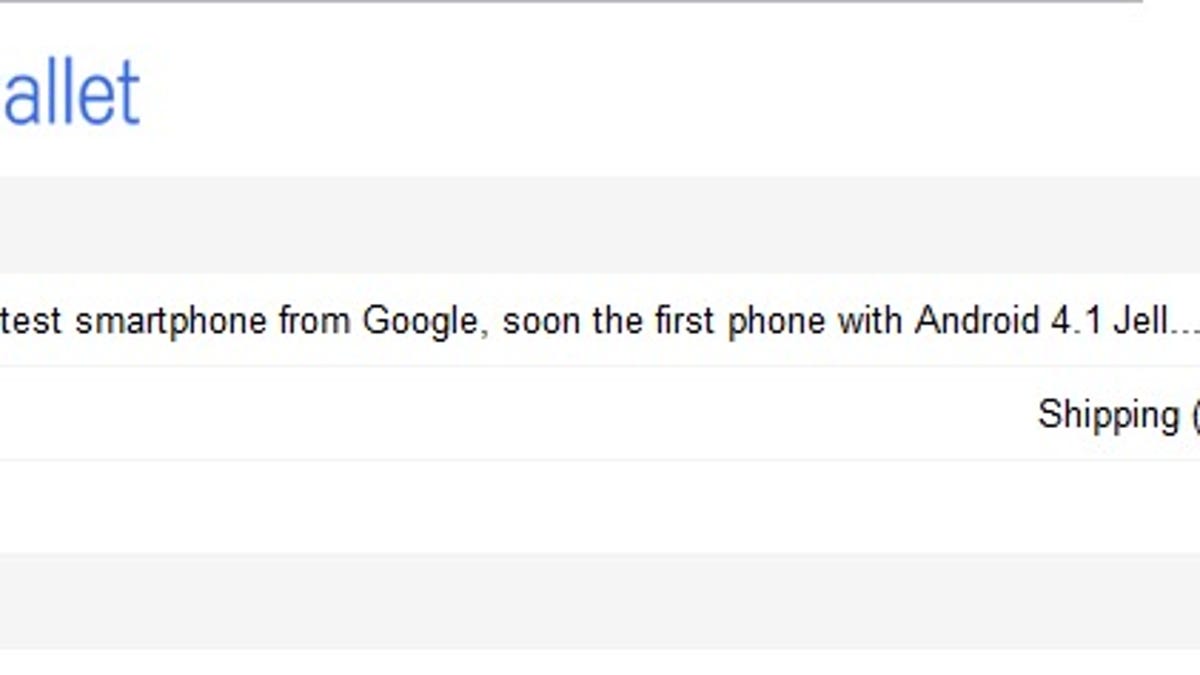Click the blank area left of Shipping

pyautogui.click(x=500, y=414)
